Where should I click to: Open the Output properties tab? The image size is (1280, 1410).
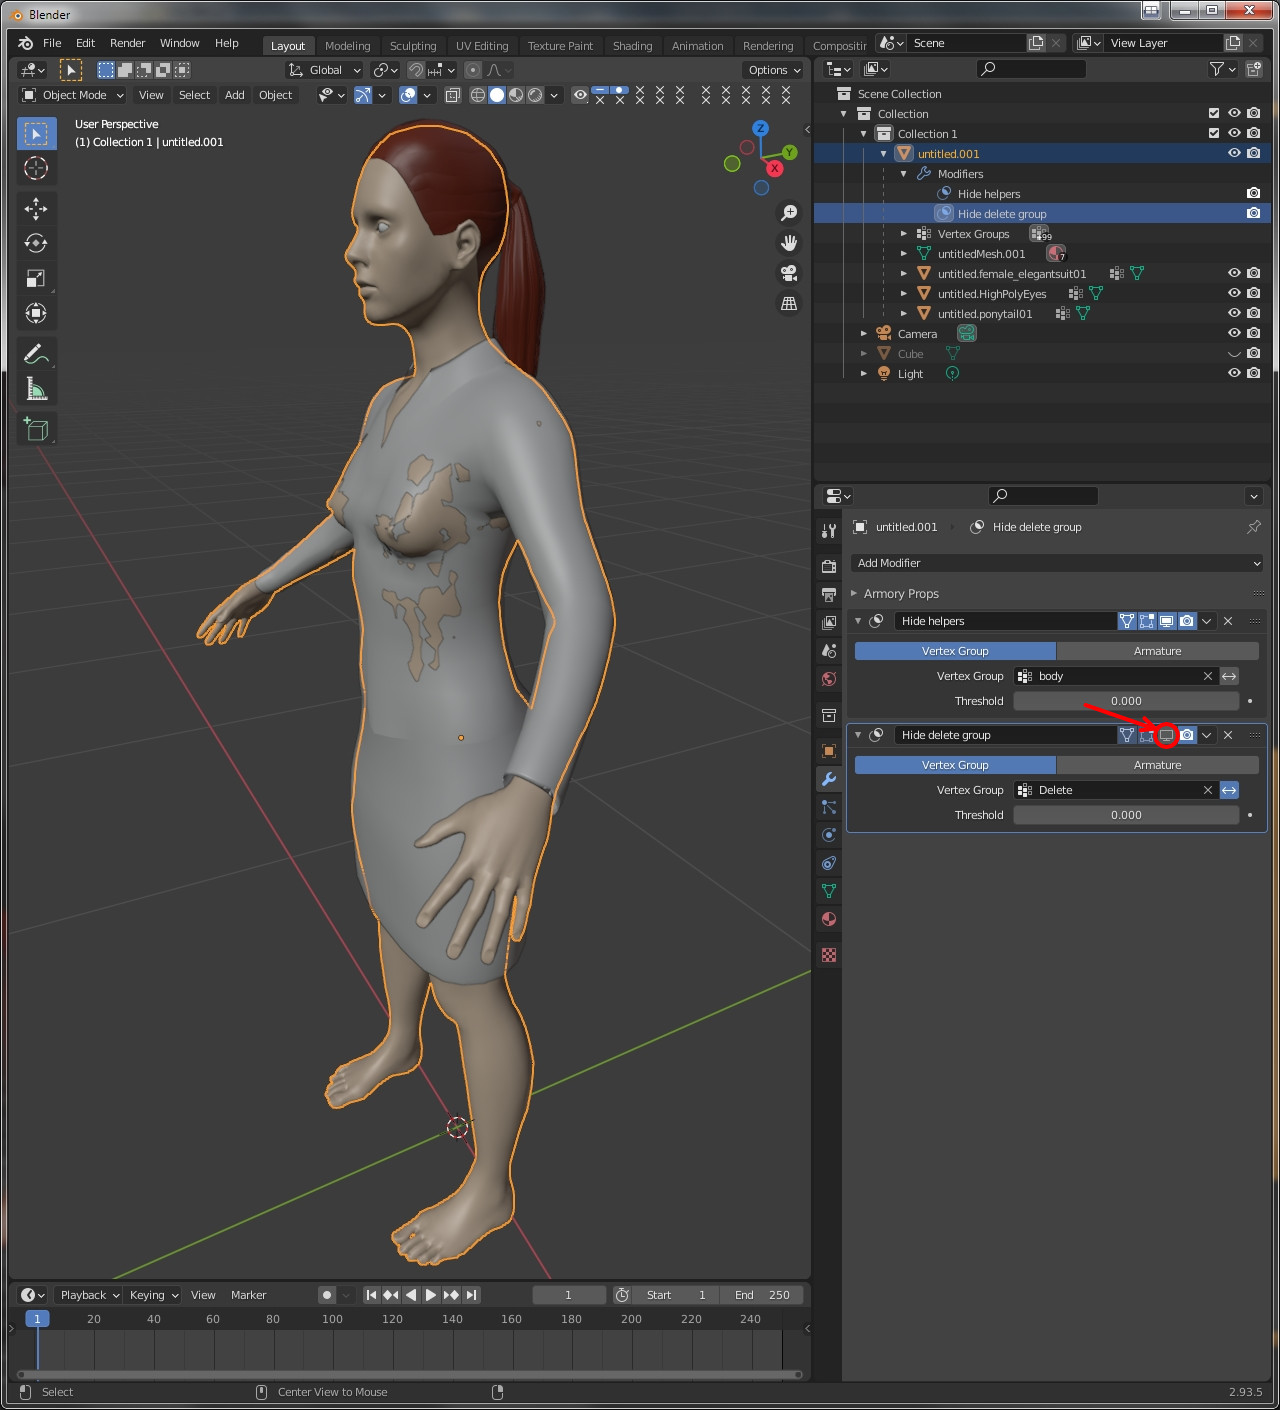(829, 594)
